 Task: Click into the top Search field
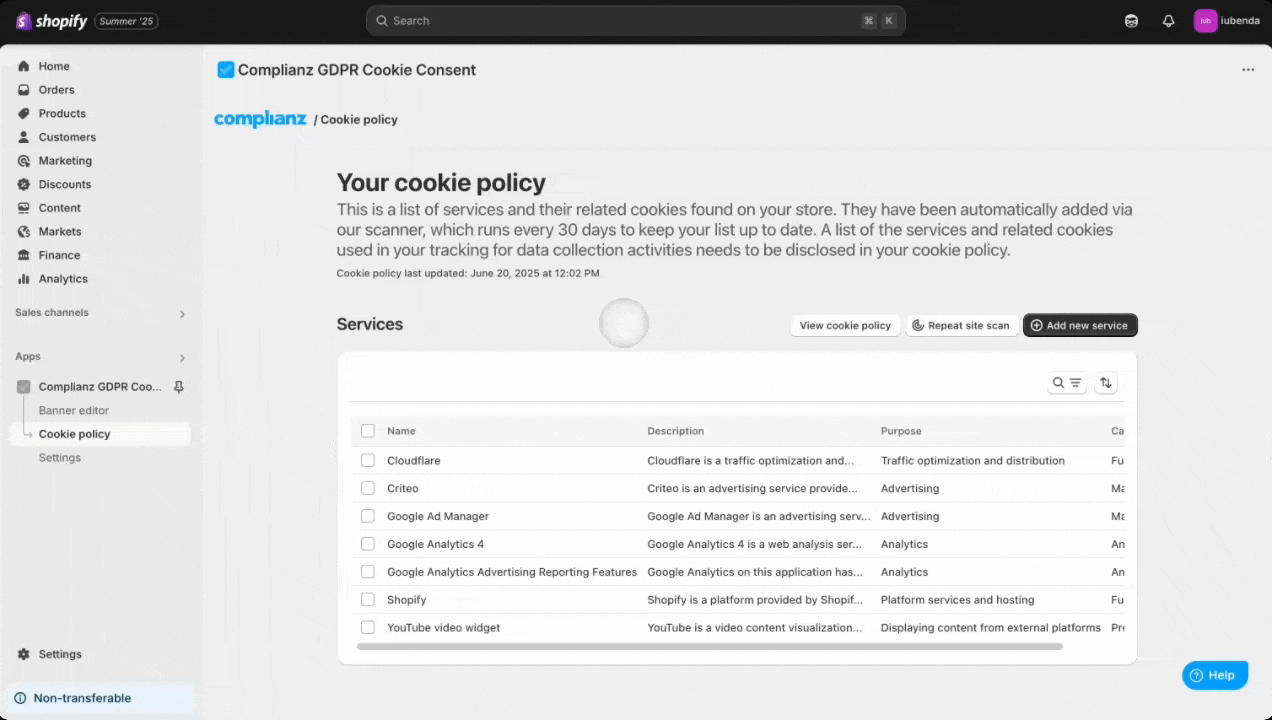(636, 21)
